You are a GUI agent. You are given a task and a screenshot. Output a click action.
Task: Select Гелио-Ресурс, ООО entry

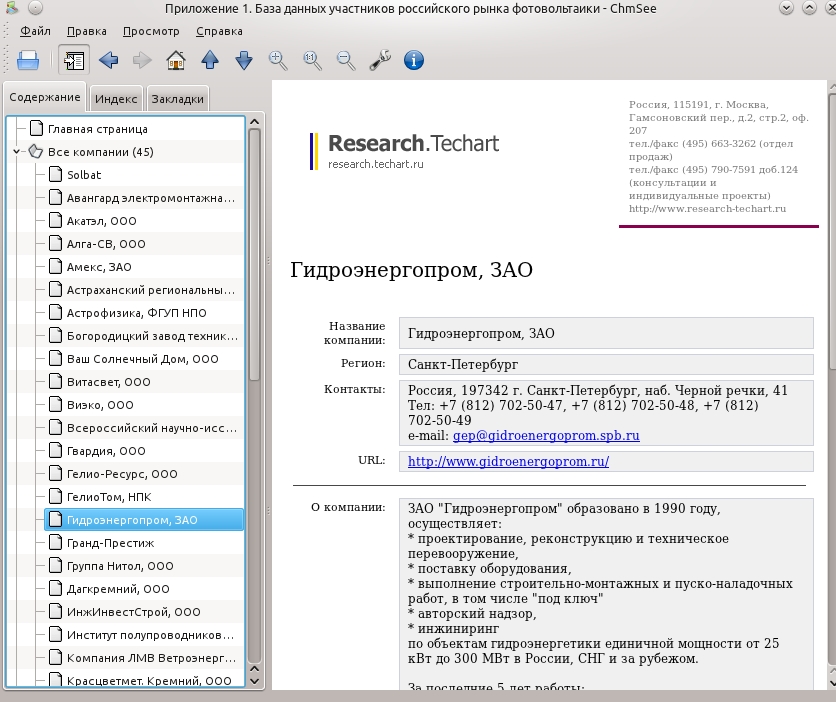point(122,473)
